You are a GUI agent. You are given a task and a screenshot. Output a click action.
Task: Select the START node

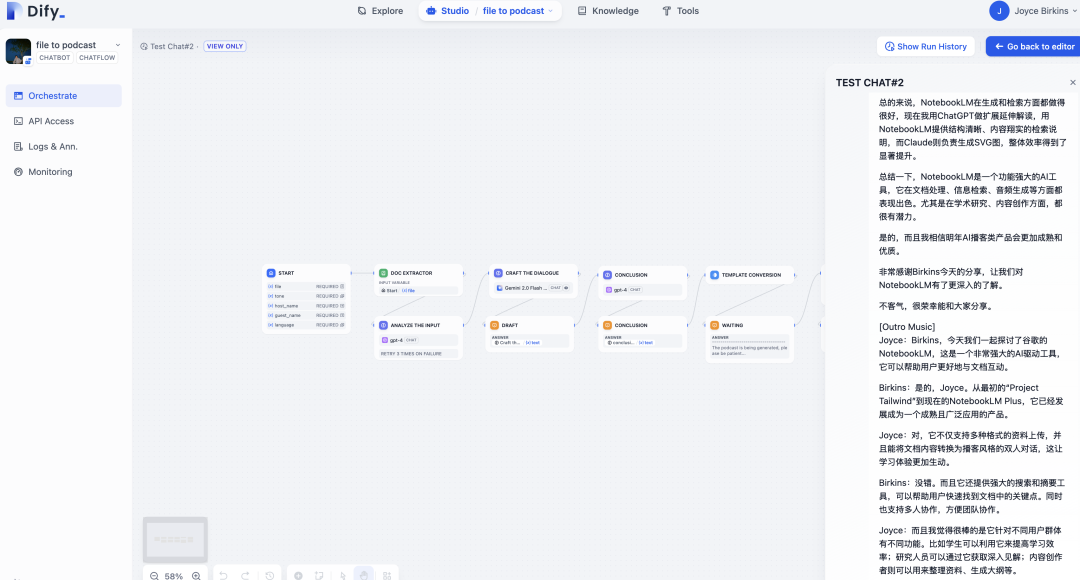[x=307, y=298]
